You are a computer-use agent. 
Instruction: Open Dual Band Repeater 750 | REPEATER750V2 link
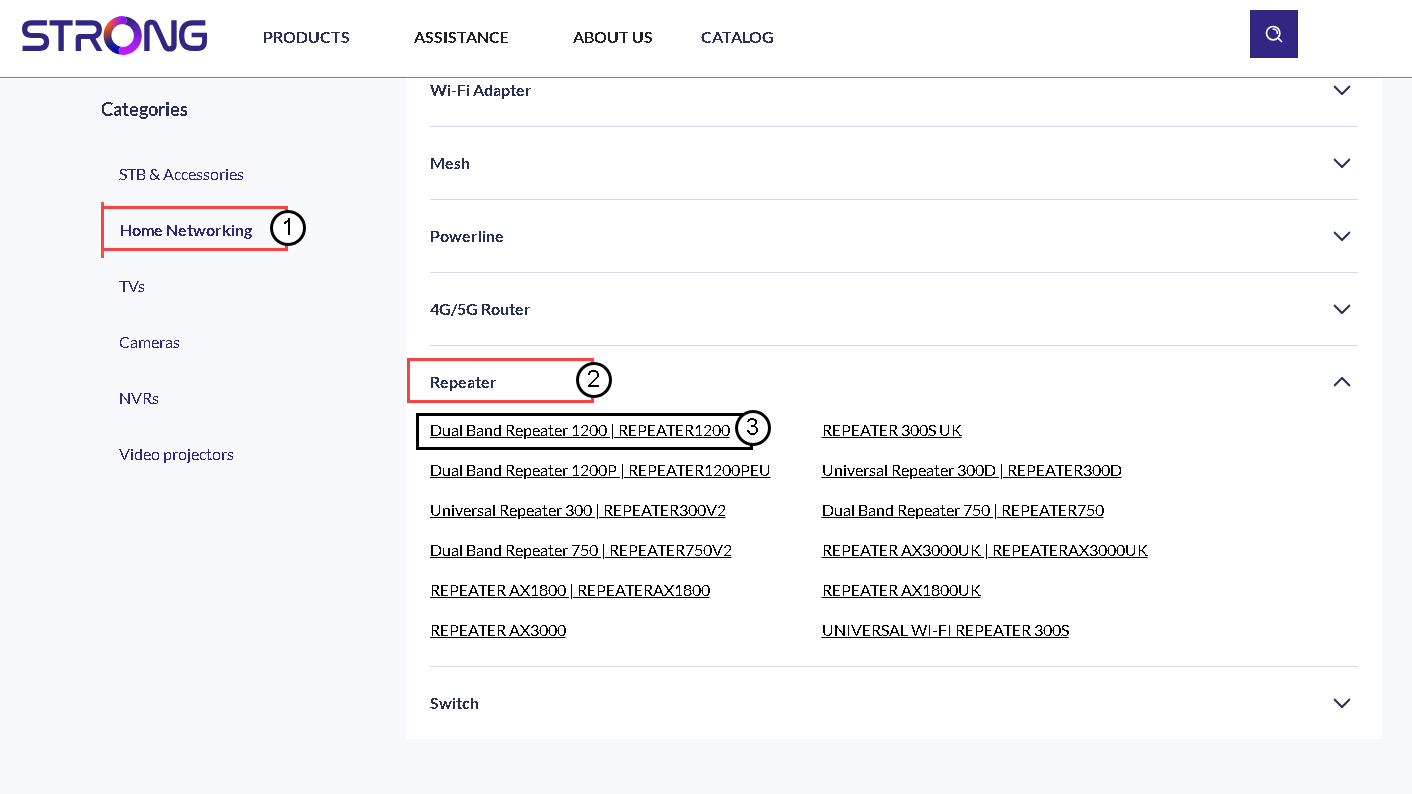pos(581,550)
